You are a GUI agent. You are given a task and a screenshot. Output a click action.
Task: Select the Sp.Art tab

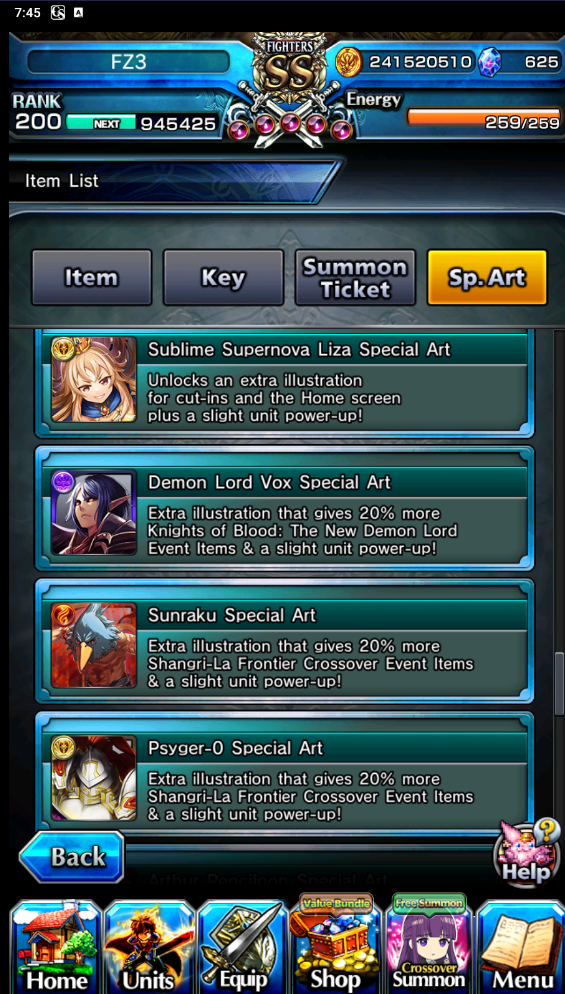[487, 278]
